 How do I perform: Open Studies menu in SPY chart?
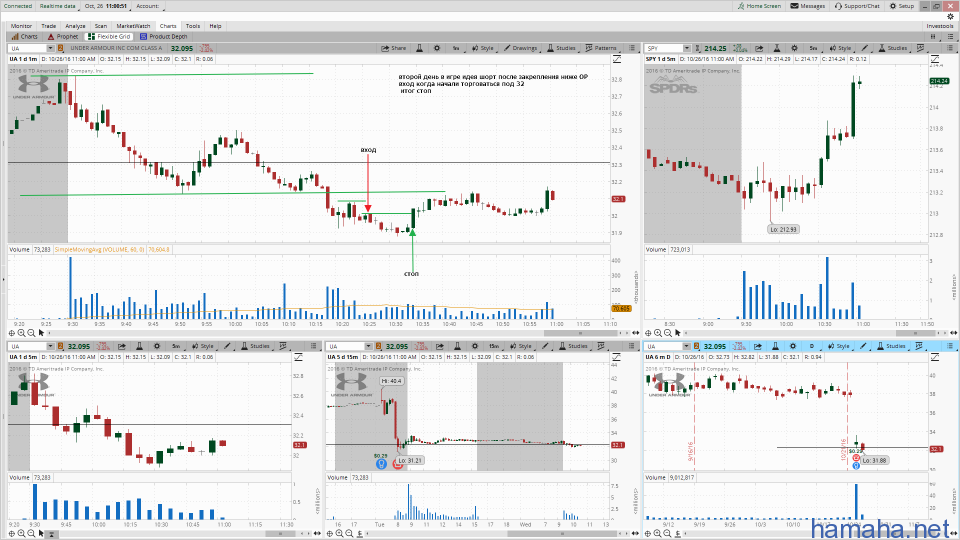click(x=893, y=48)
